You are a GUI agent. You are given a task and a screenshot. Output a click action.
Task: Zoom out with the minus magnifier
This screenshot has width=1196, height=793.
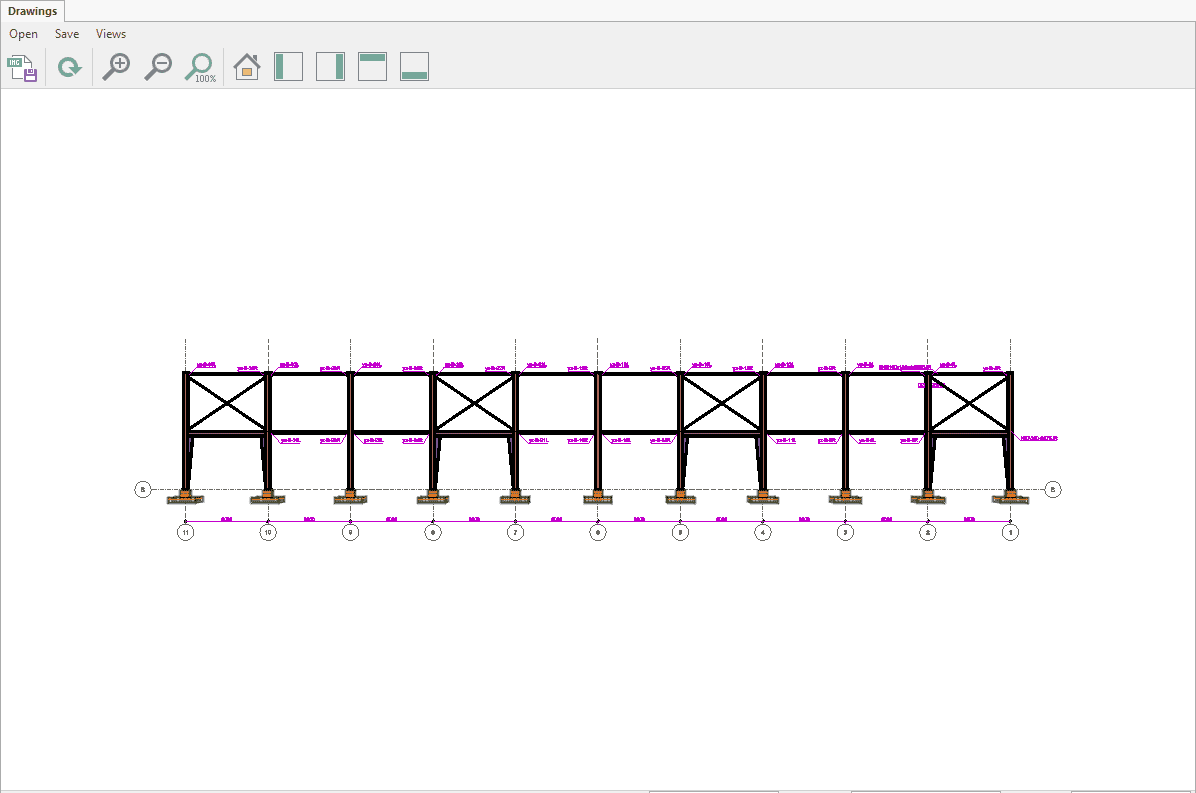[158, 67]
